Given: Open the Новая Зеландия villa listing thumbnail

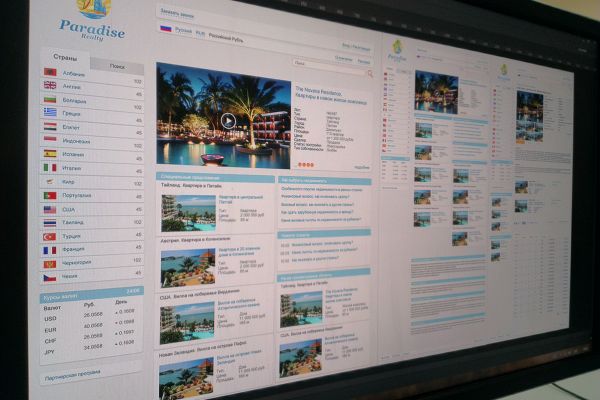Looking at the screenshot, I should [186, 378].
